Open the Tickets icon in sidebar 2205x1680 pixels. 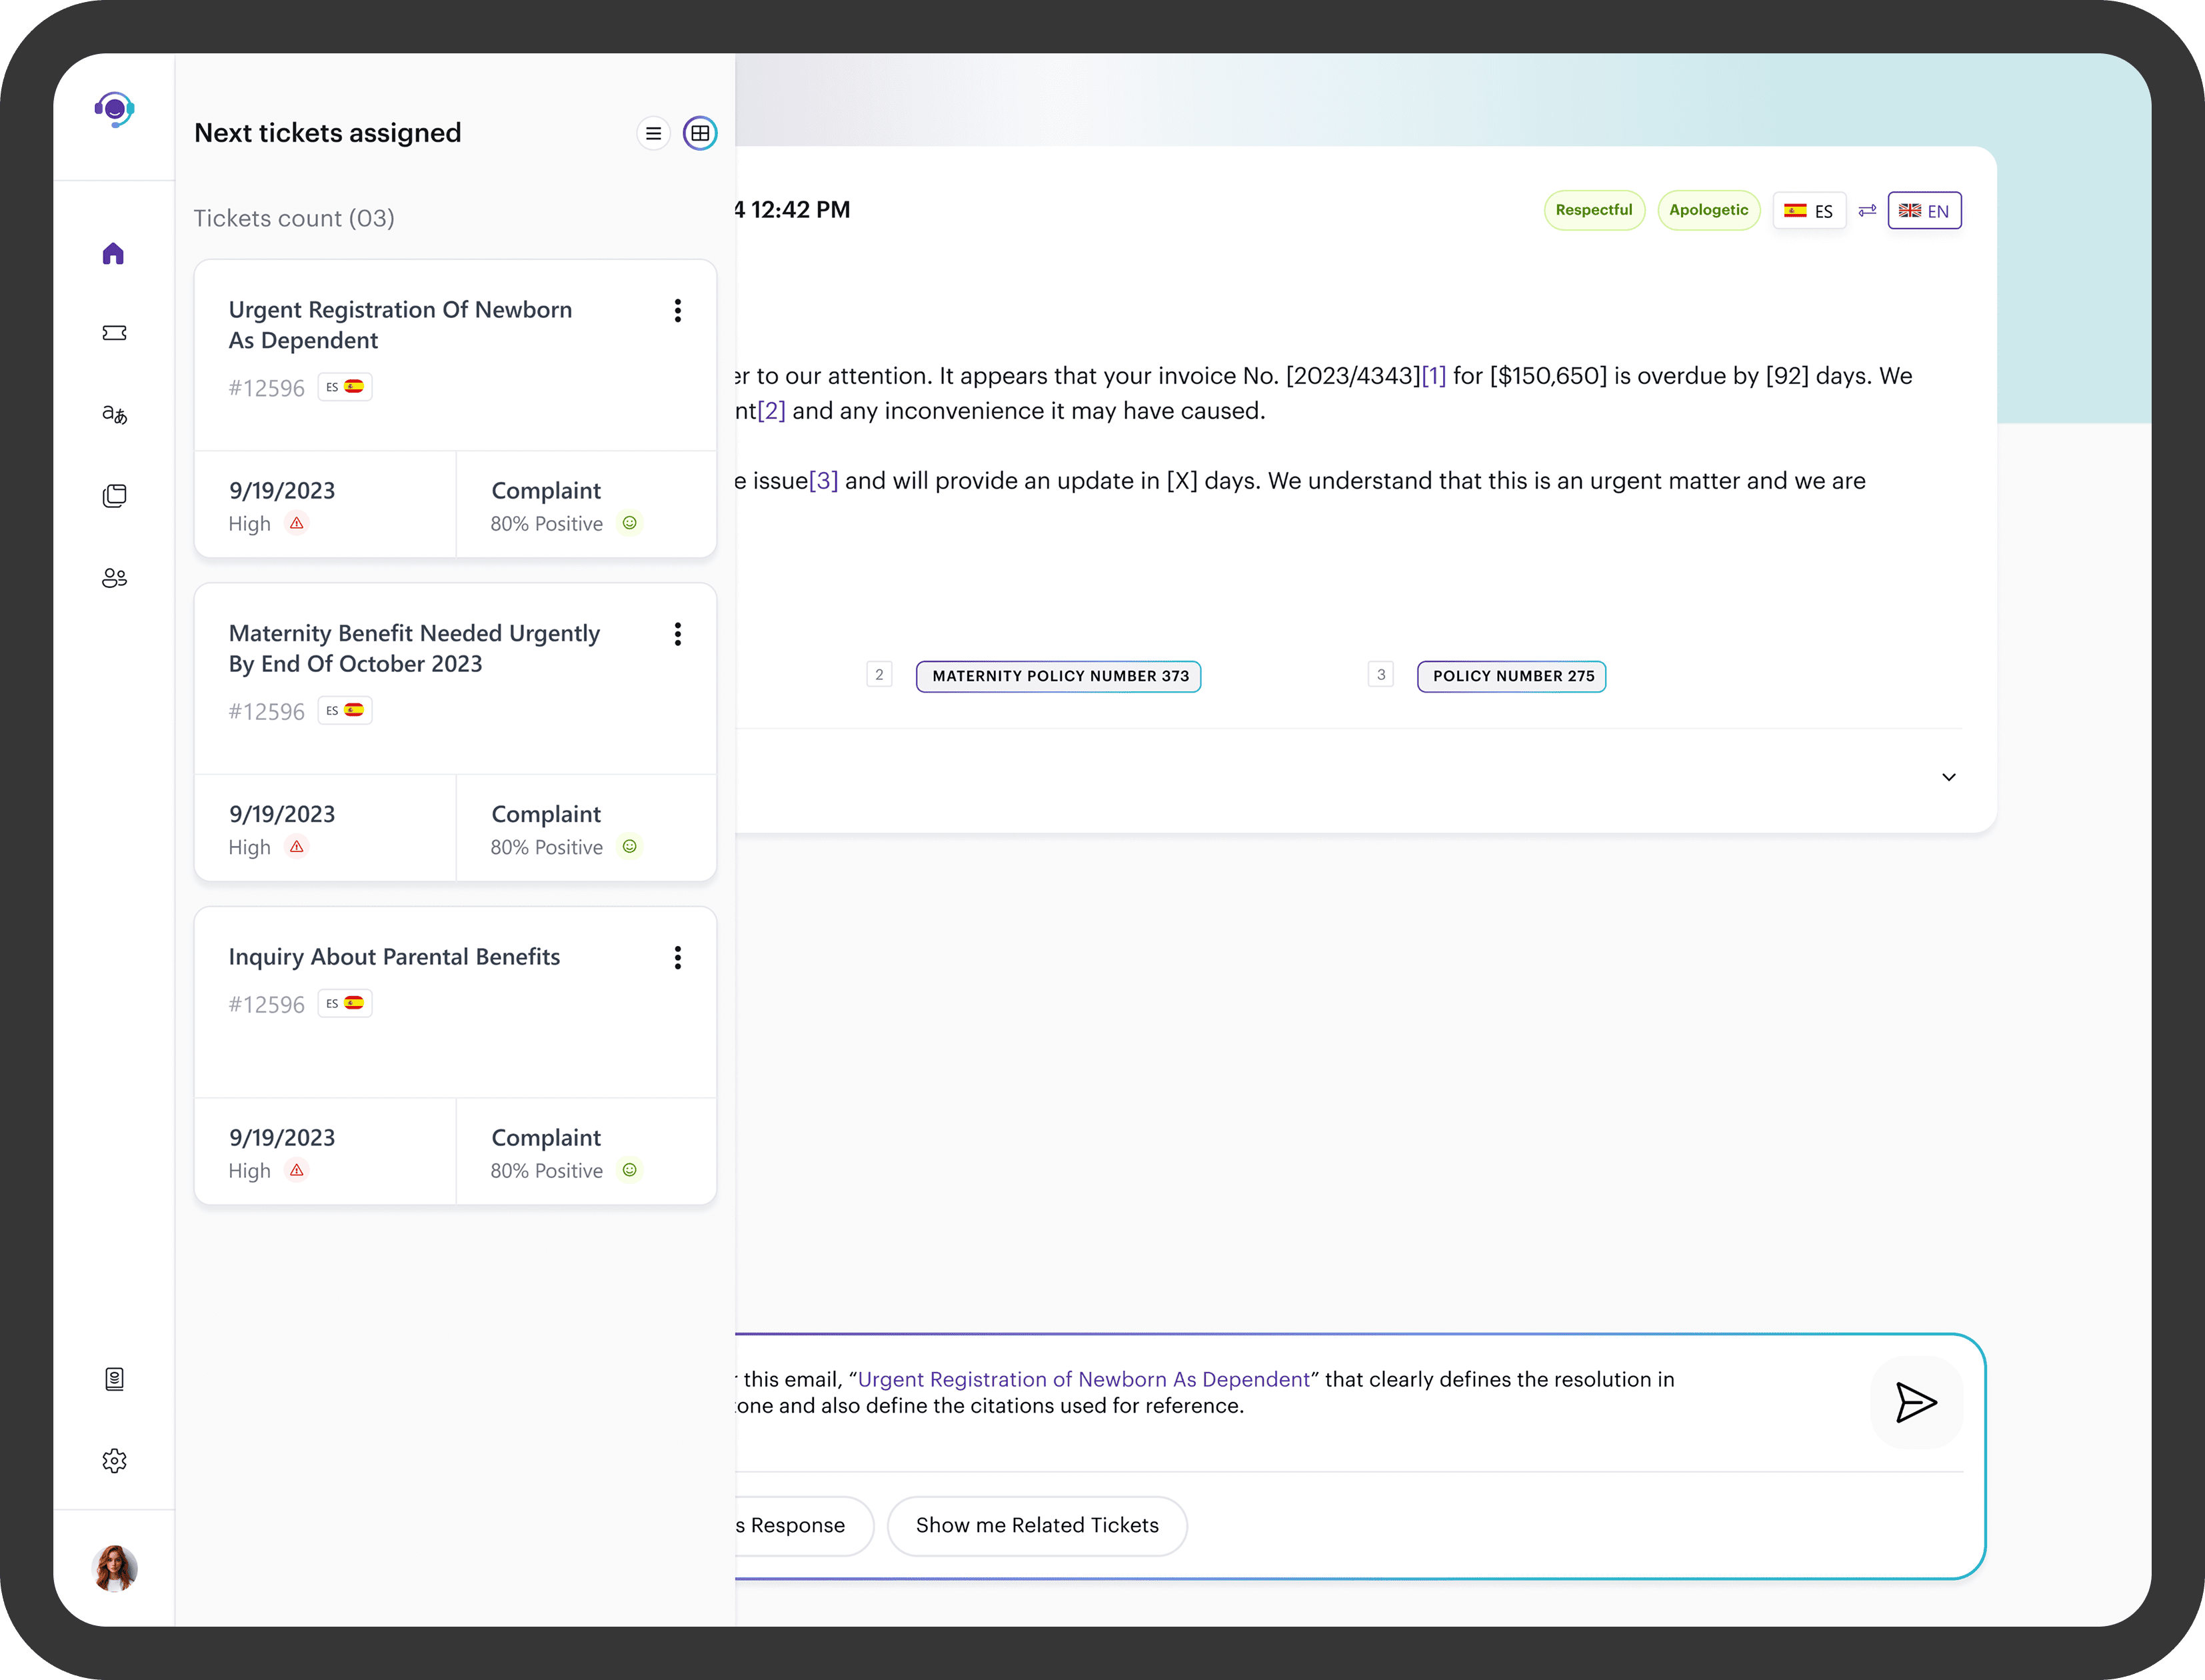point(114,333)
